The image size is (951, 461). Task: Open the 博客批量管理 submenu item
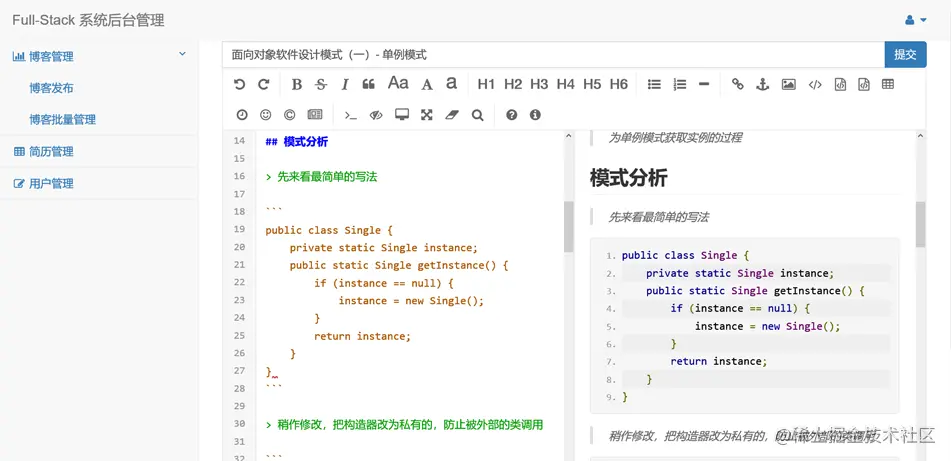pos(62,120)
